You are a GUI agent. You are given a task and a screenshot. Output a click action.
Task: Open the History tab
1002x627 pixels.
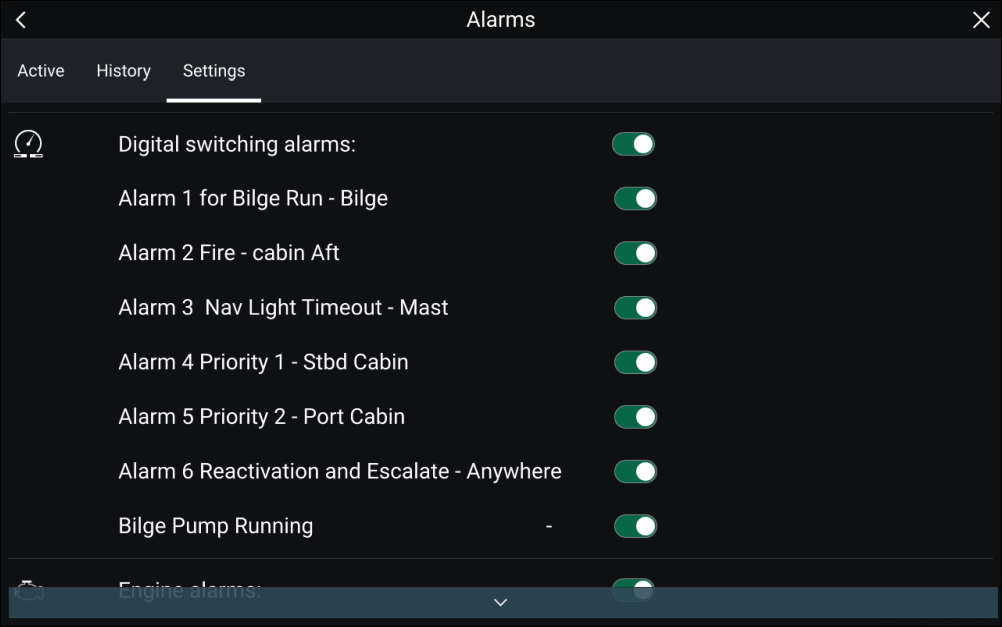pos(123,70)
